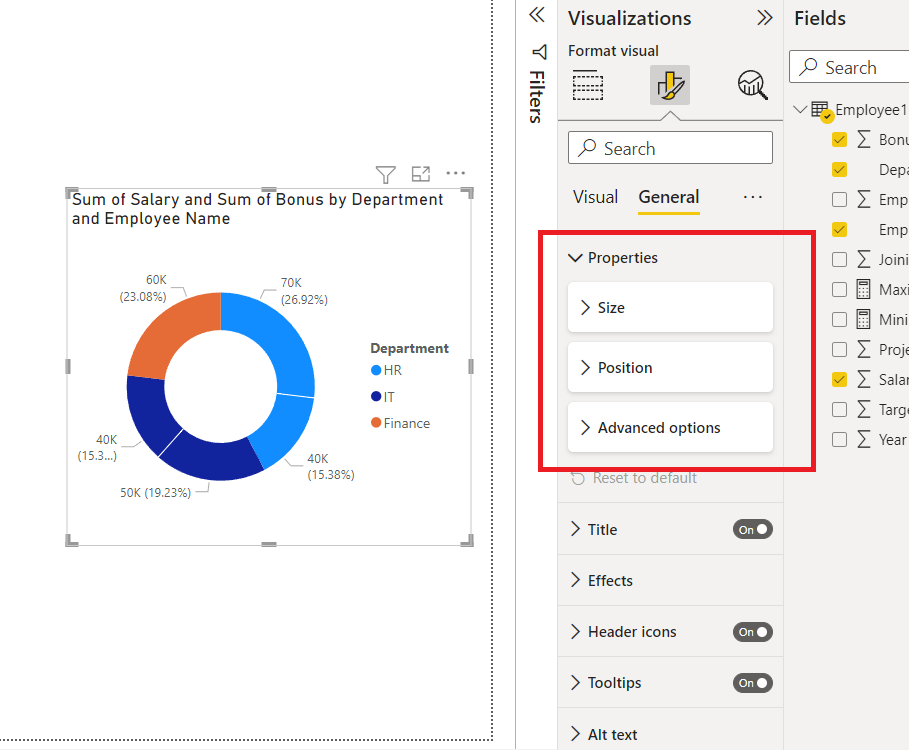Click the sigma icon beside the Salary field

click(x=864, y=379)
